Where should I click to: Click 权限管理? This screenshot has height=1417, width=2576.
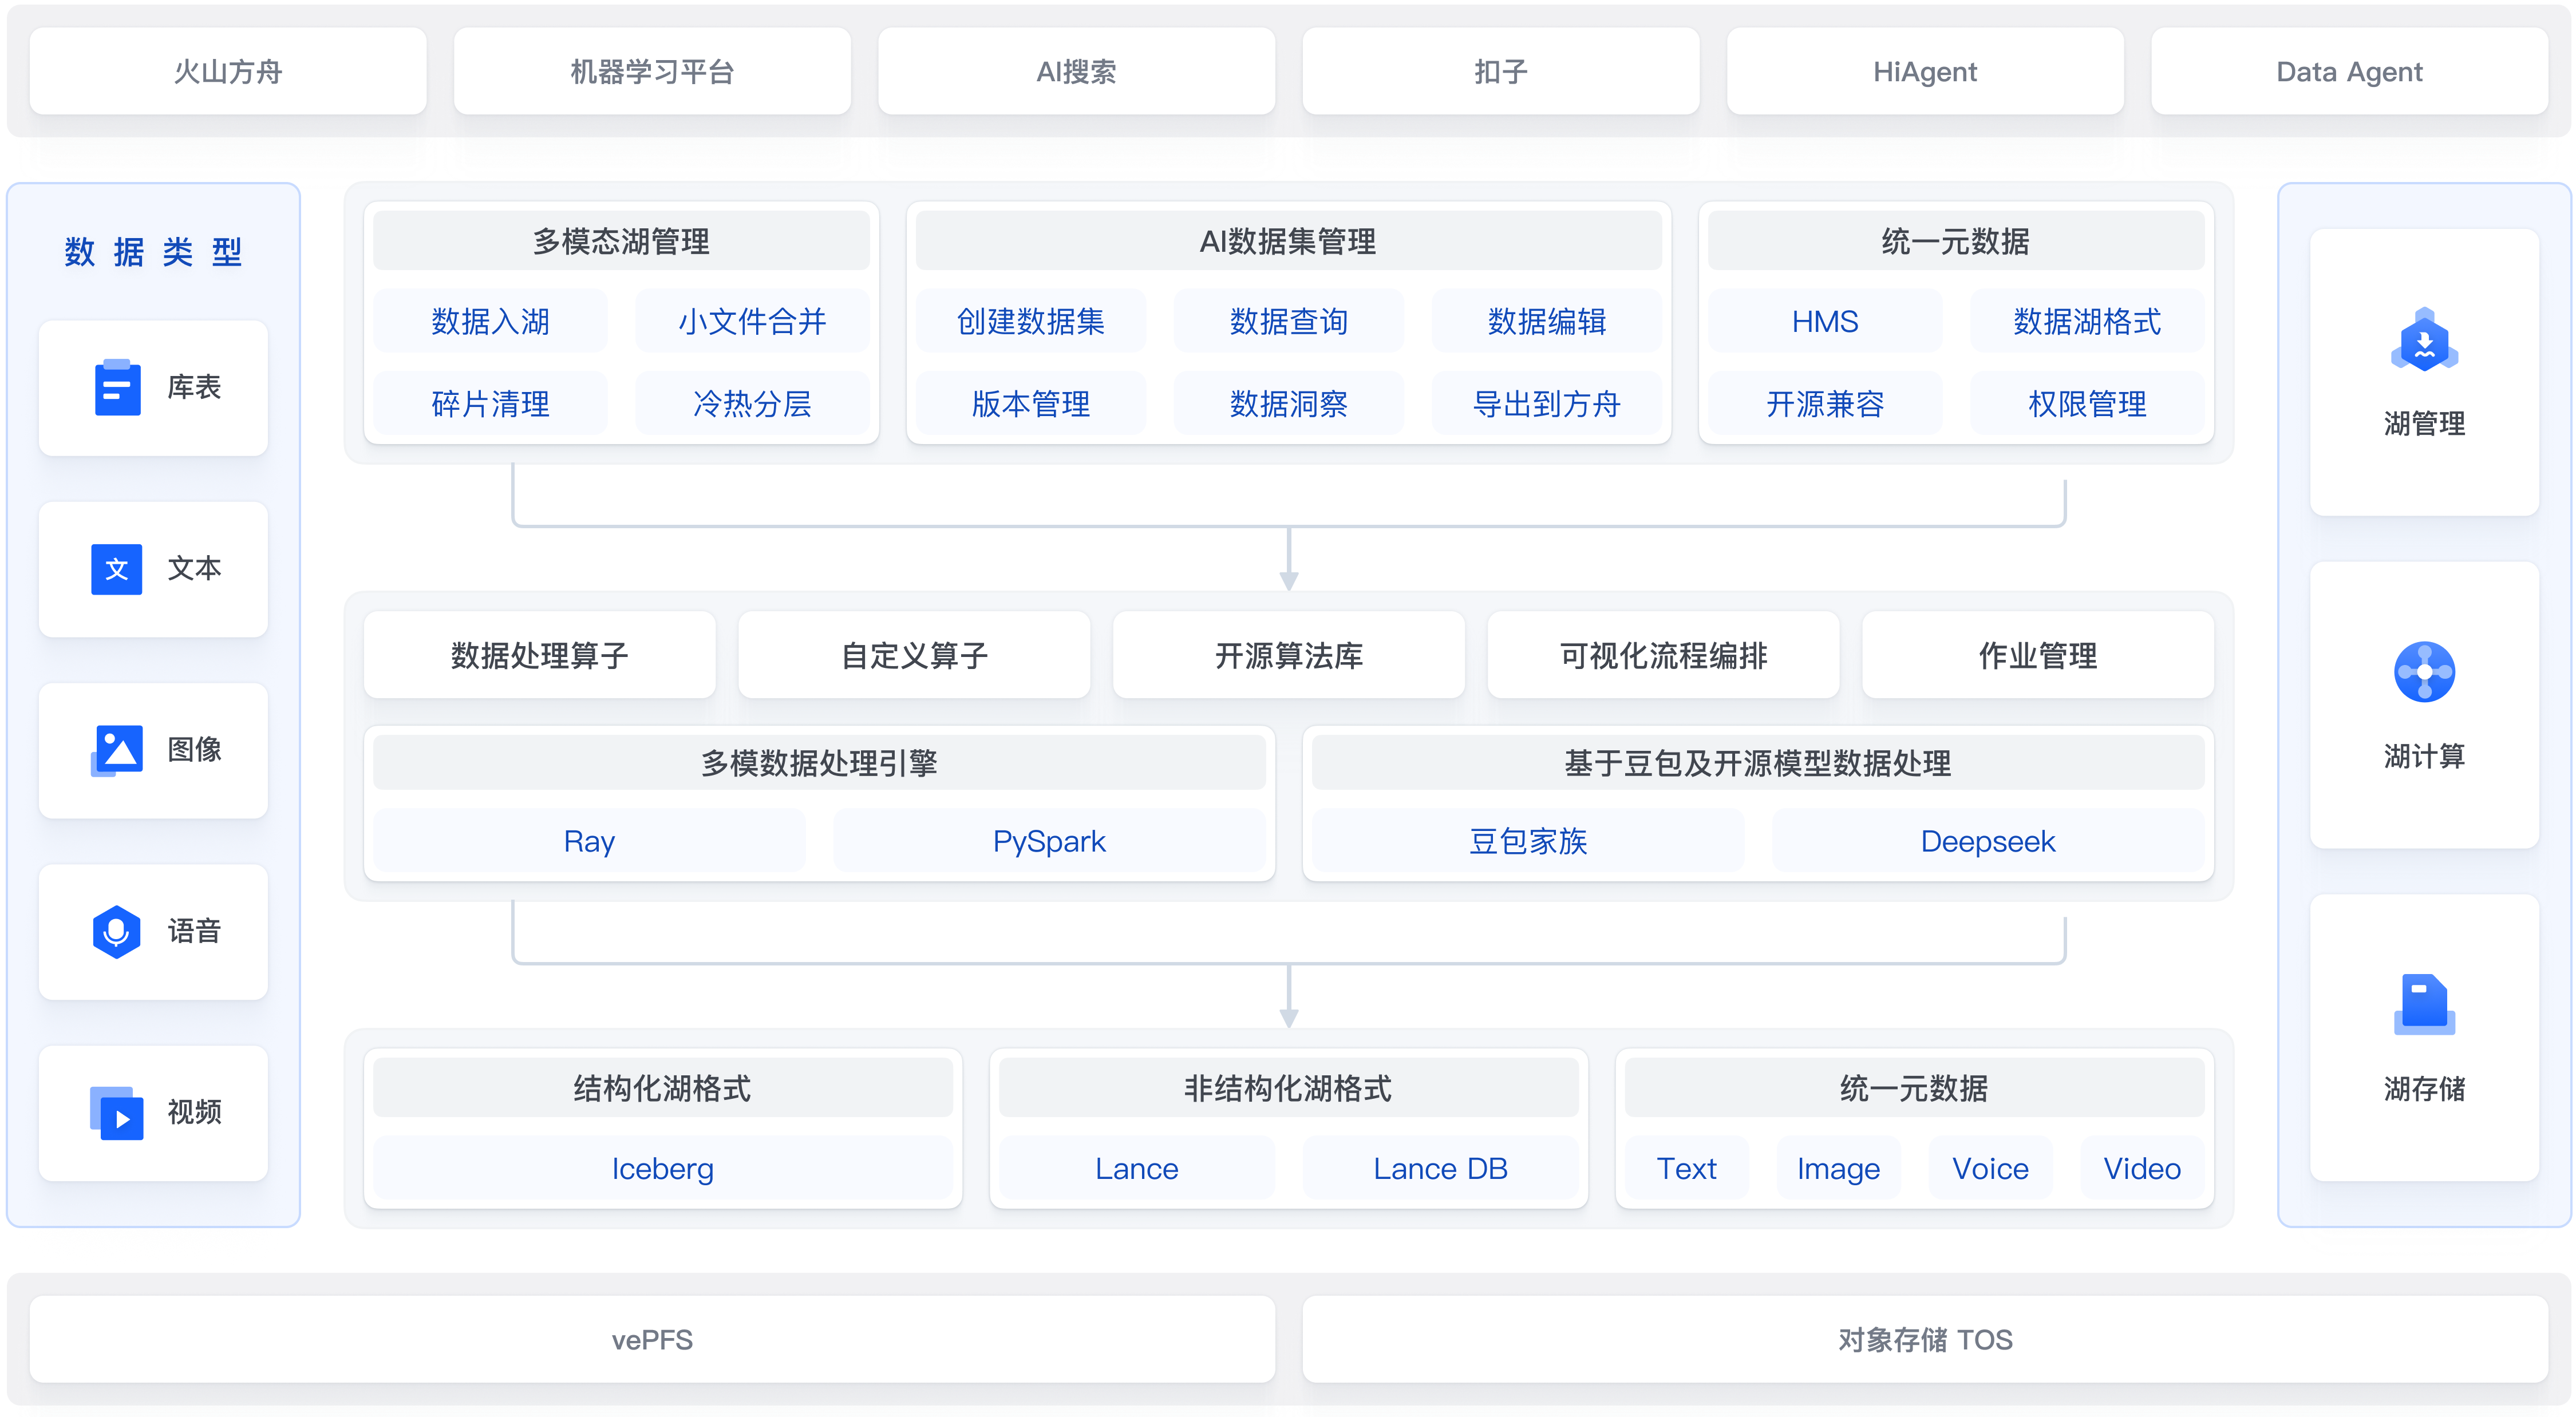2087,404
